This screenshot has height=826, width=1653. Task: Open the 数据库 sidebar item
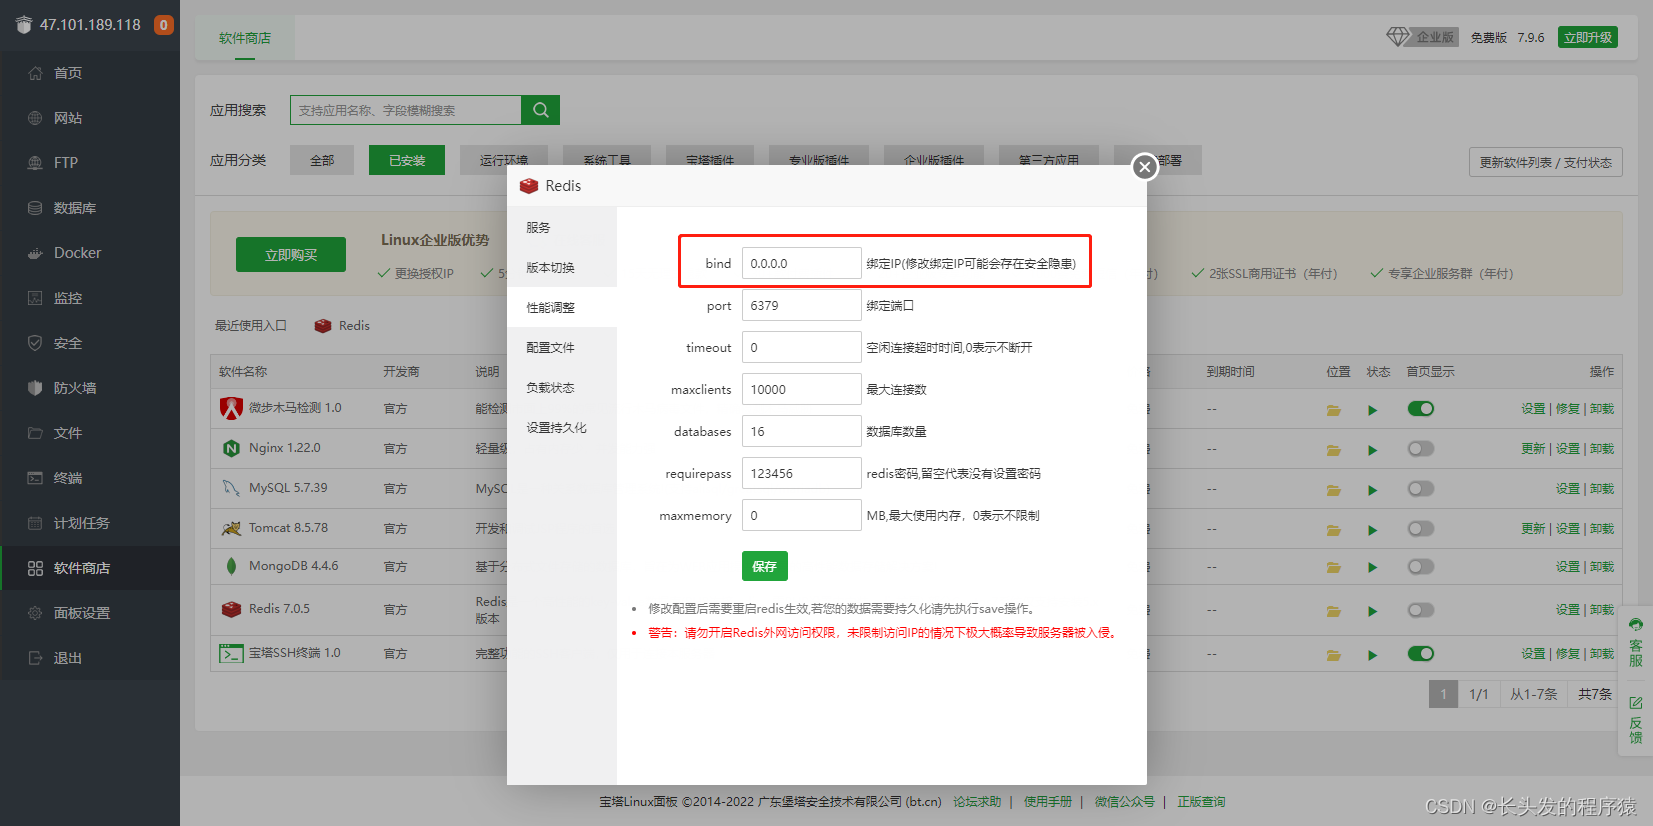pyautogui.click(x=90, y=208)
